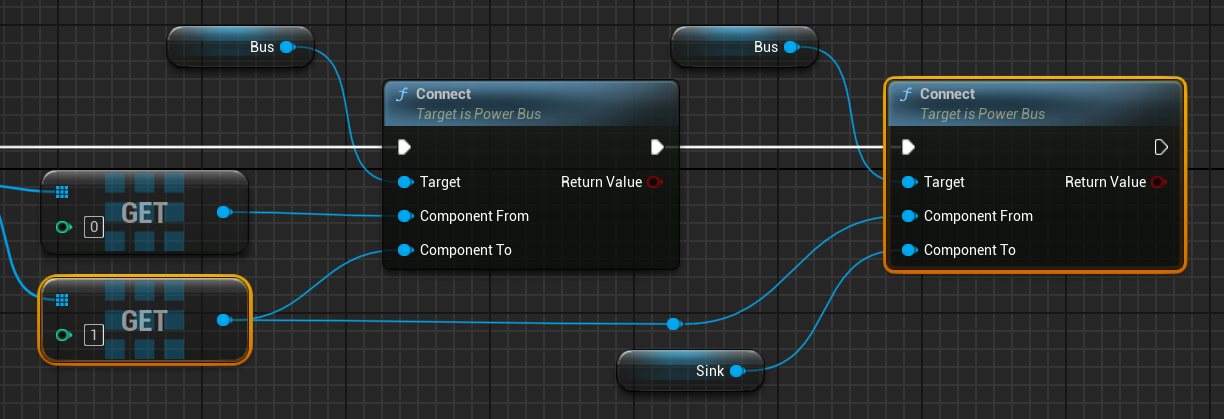Screen dimensions: 1224x419
Task: Click the execution output pin of the left Connect node
Action: click(x=657, y=148)
